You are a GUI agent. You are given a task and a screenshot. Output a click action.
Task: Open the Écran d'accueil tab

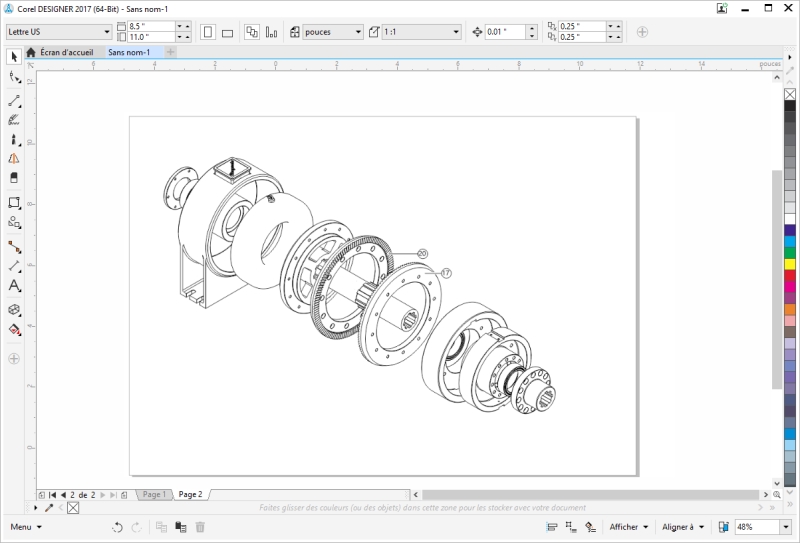(64, 52)
